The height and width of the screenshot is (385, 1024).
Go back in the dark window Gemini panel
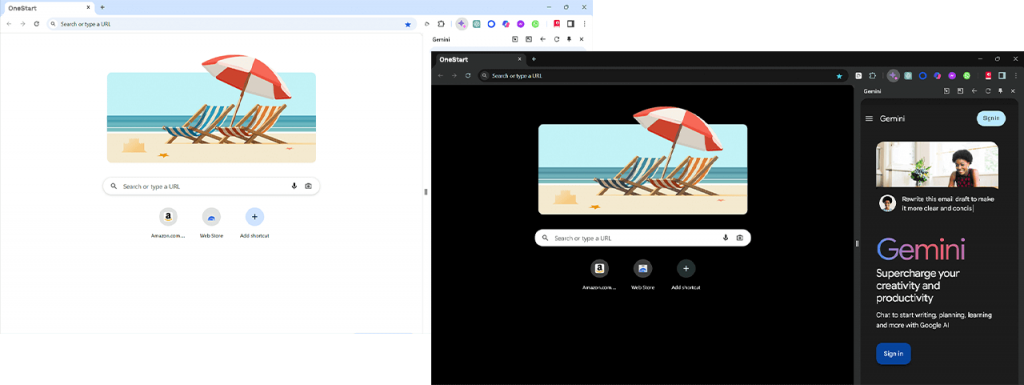point(974,91)
